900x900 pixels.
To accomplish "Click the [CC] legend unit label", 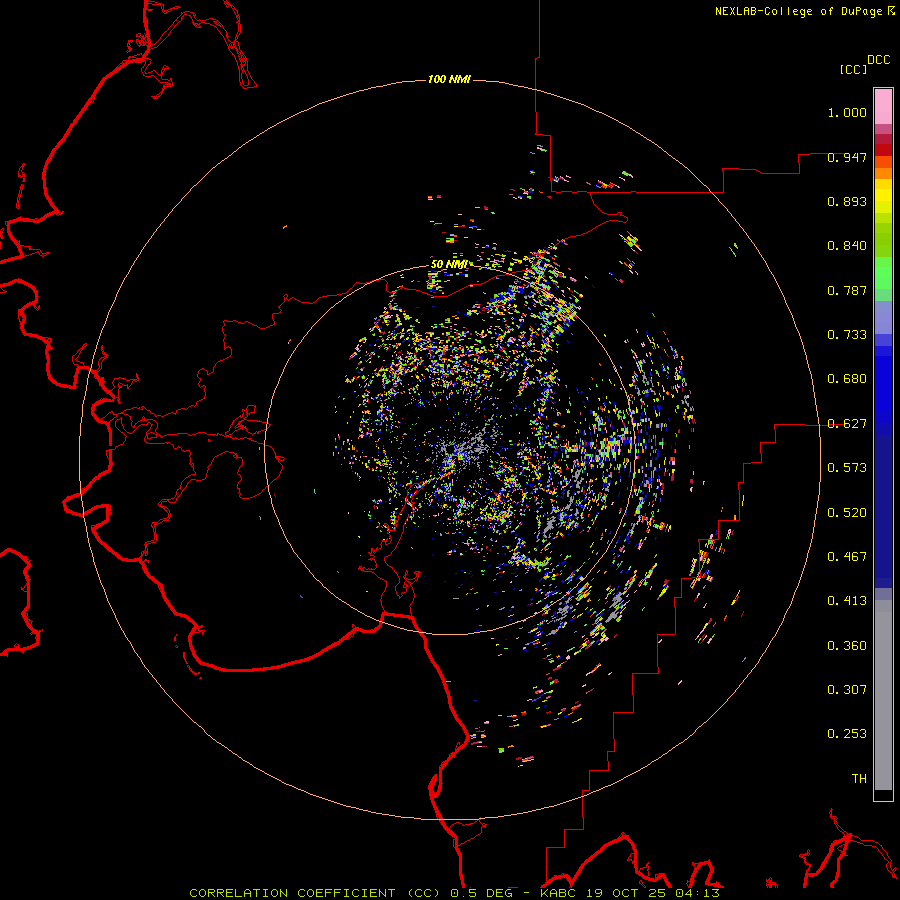I will tap(854, 69).
